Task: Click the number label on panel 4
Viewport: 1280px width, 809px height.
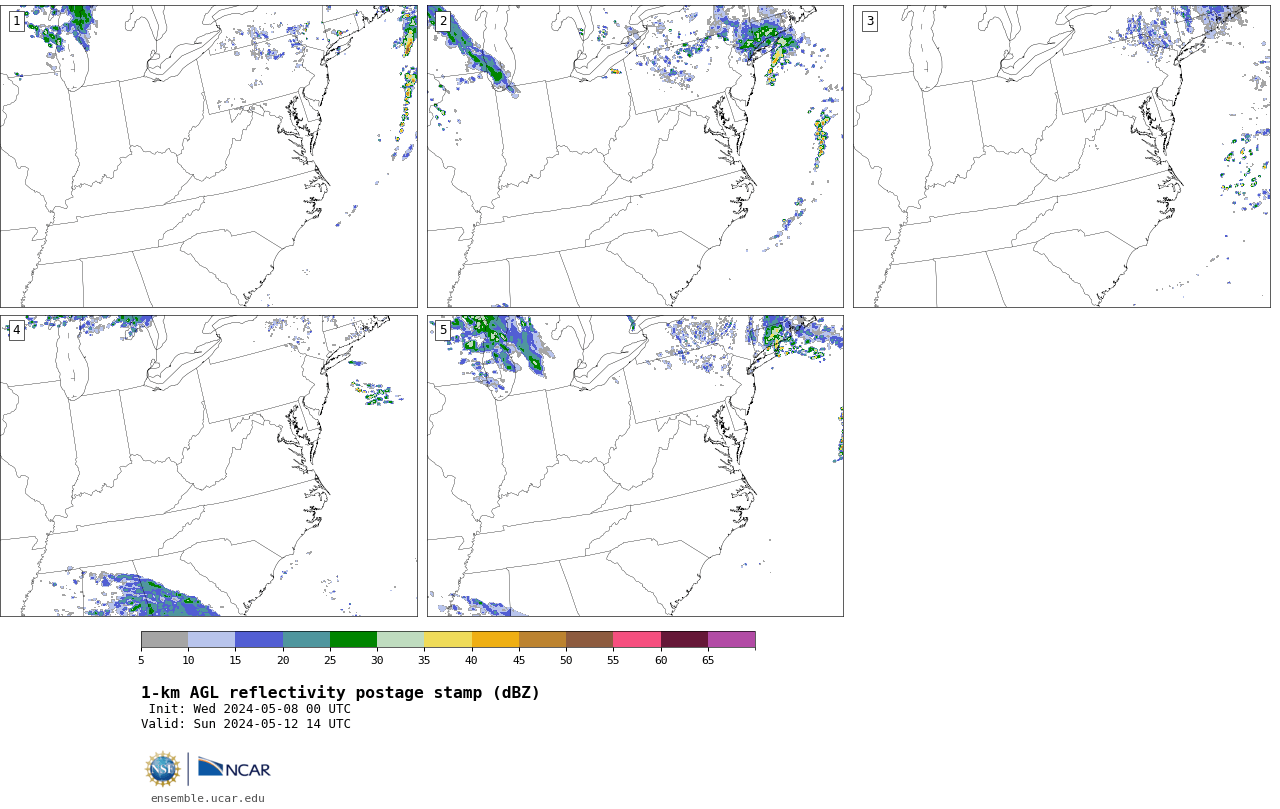Action: coord(16,330)
